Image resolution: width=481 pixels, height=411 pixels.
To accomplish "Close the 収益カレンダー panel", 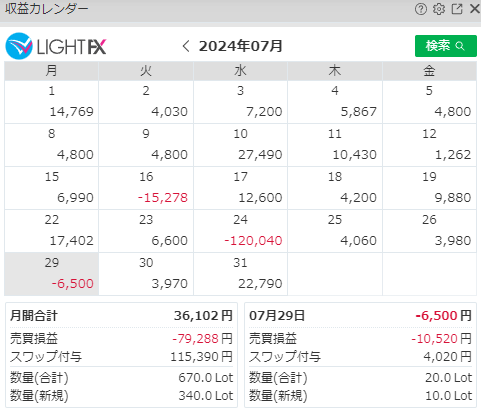I will 474,9.
